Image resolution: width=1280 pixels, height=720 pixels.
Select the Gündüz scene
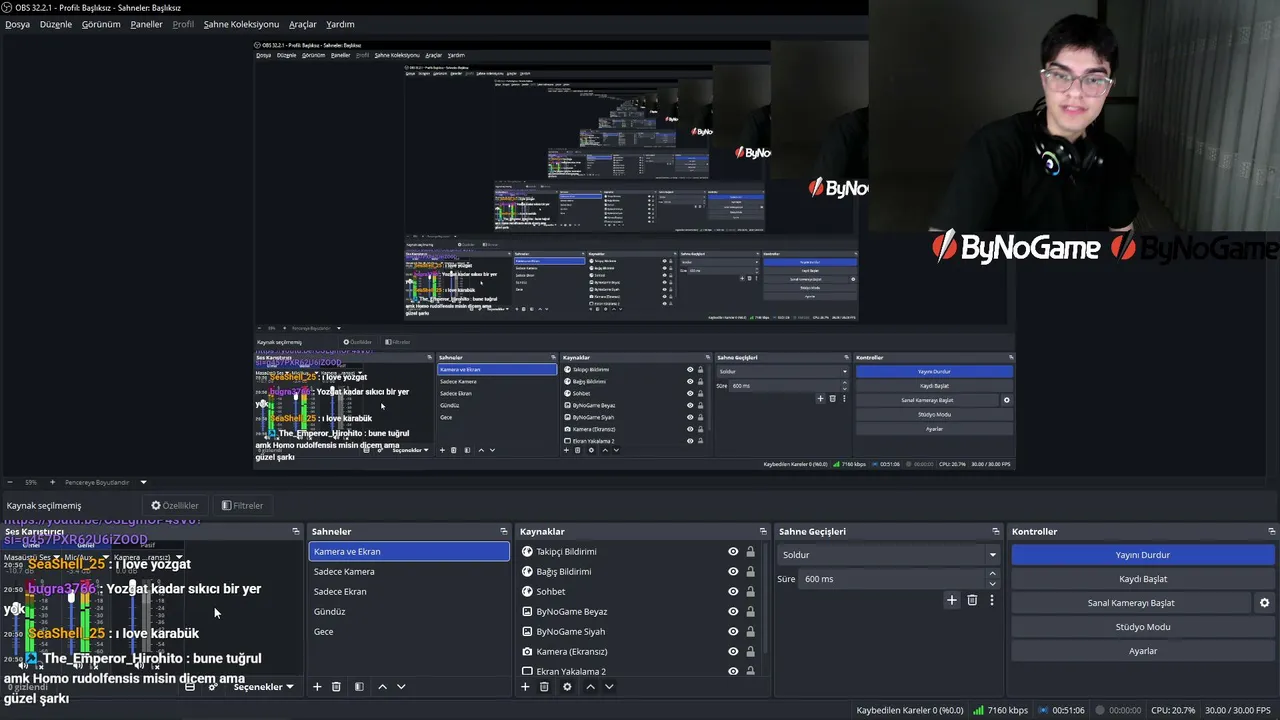tap(409, 611)
